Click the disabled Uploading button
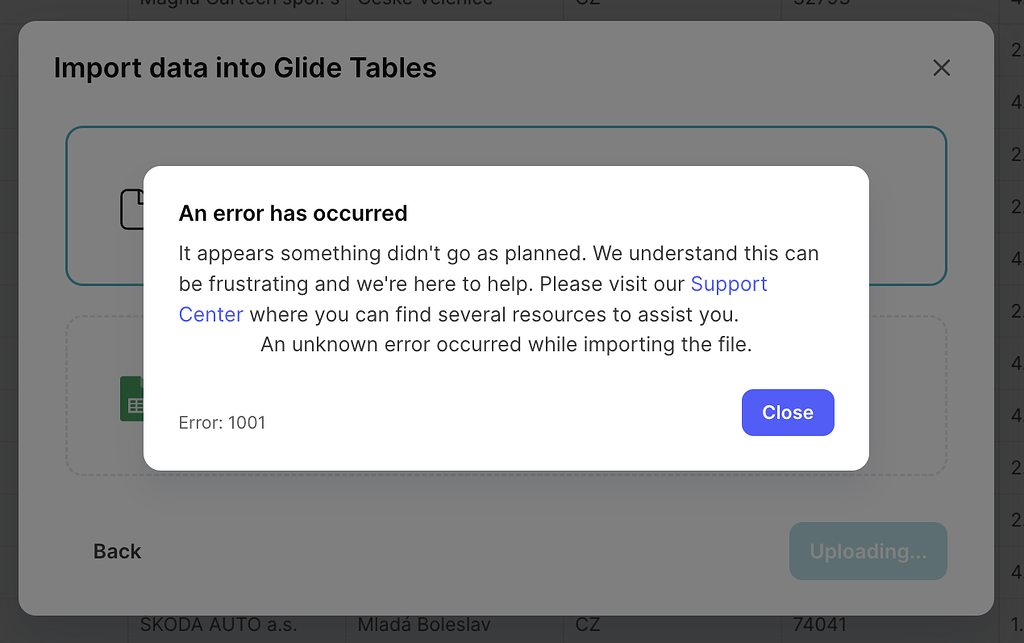1024x643 pixels. coord(867,551)
